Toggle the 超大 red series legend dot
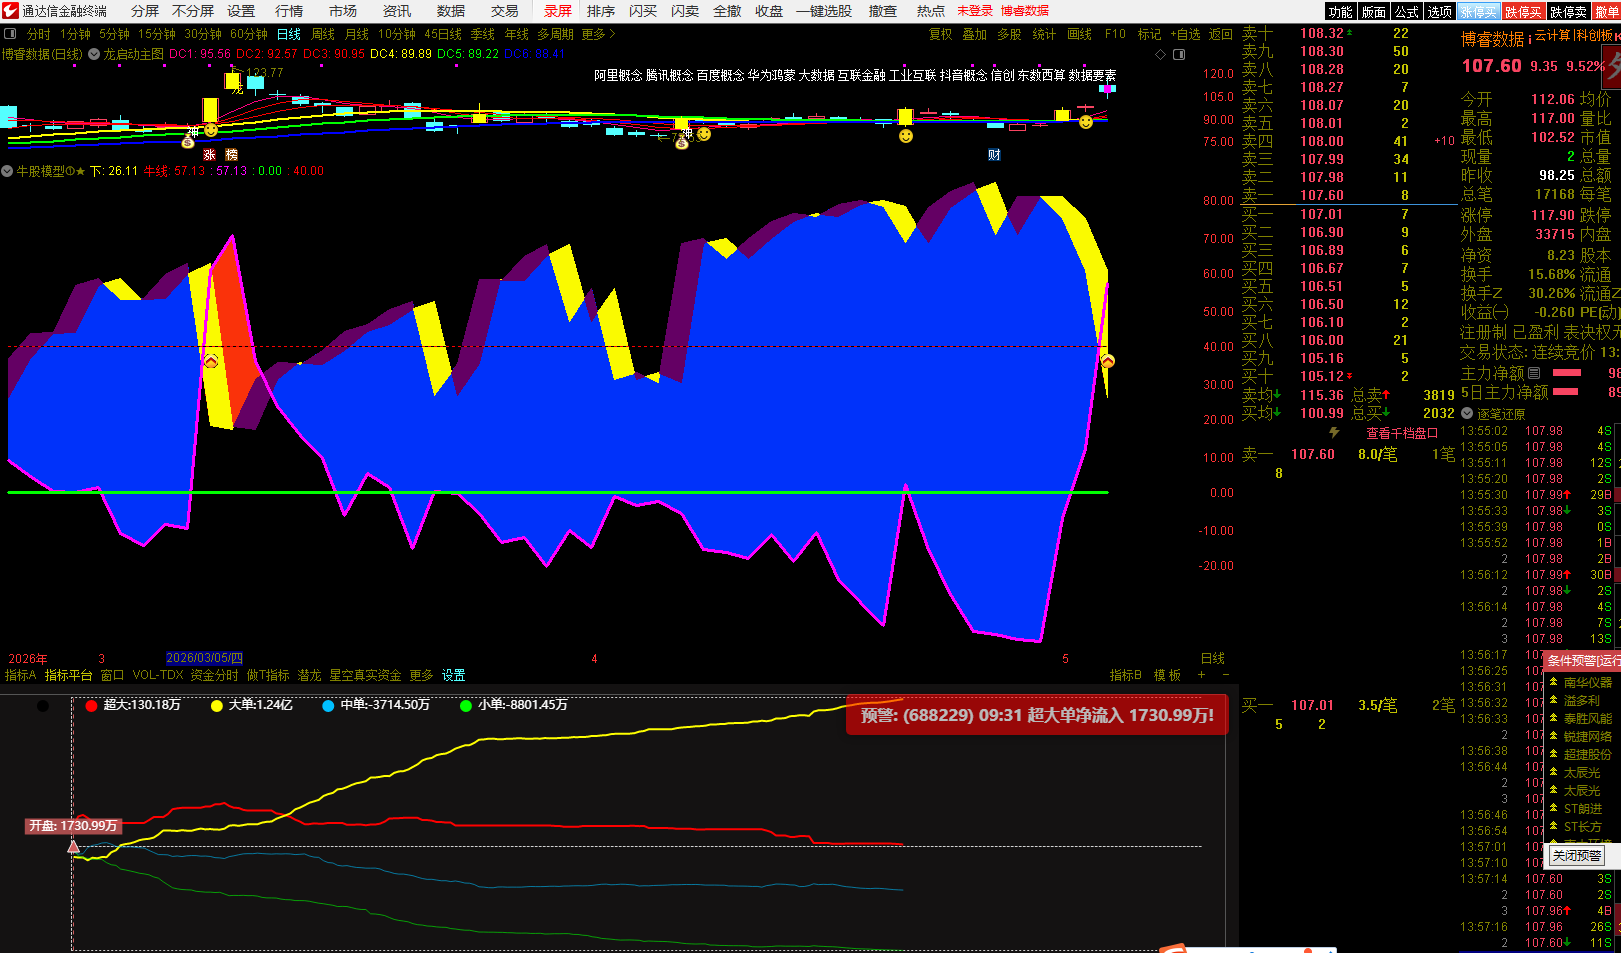This screenshot has width=1621, height=953. 92,706
